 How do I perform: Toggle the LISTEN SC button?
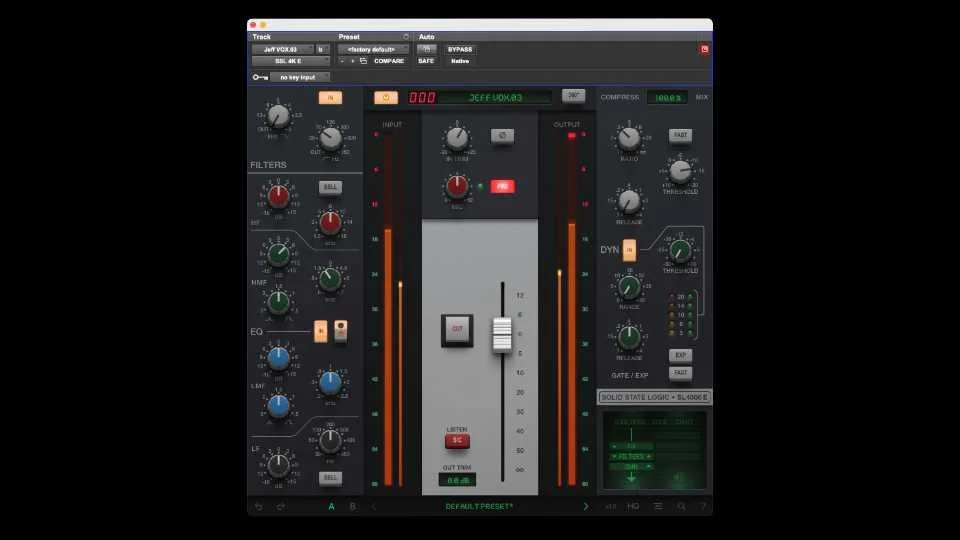point(457,440)
